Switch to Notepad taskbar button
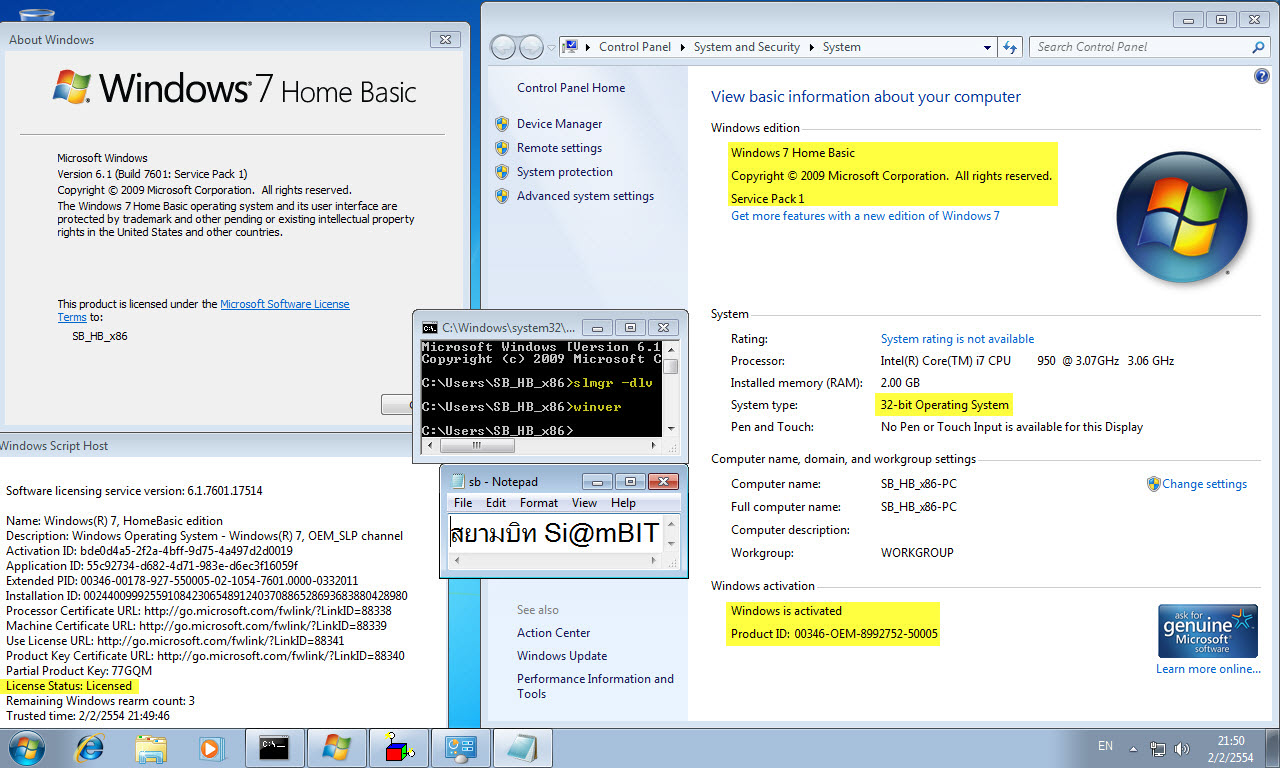 coord(522,747)
